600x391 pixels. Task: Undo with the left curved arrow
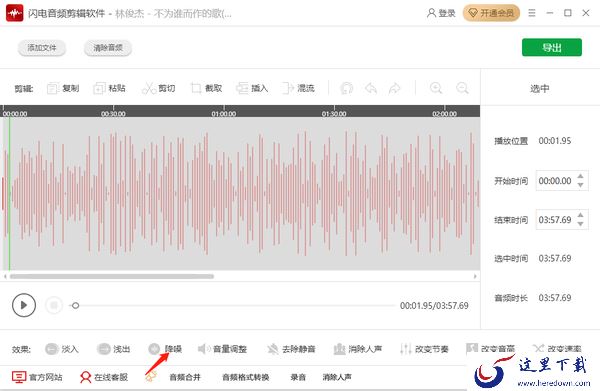click(371, 88)
